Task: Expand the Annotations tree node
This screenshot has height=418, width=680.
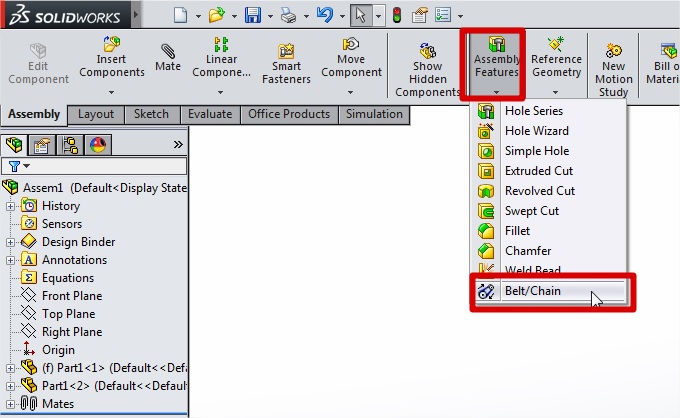Action: (11, 260)
